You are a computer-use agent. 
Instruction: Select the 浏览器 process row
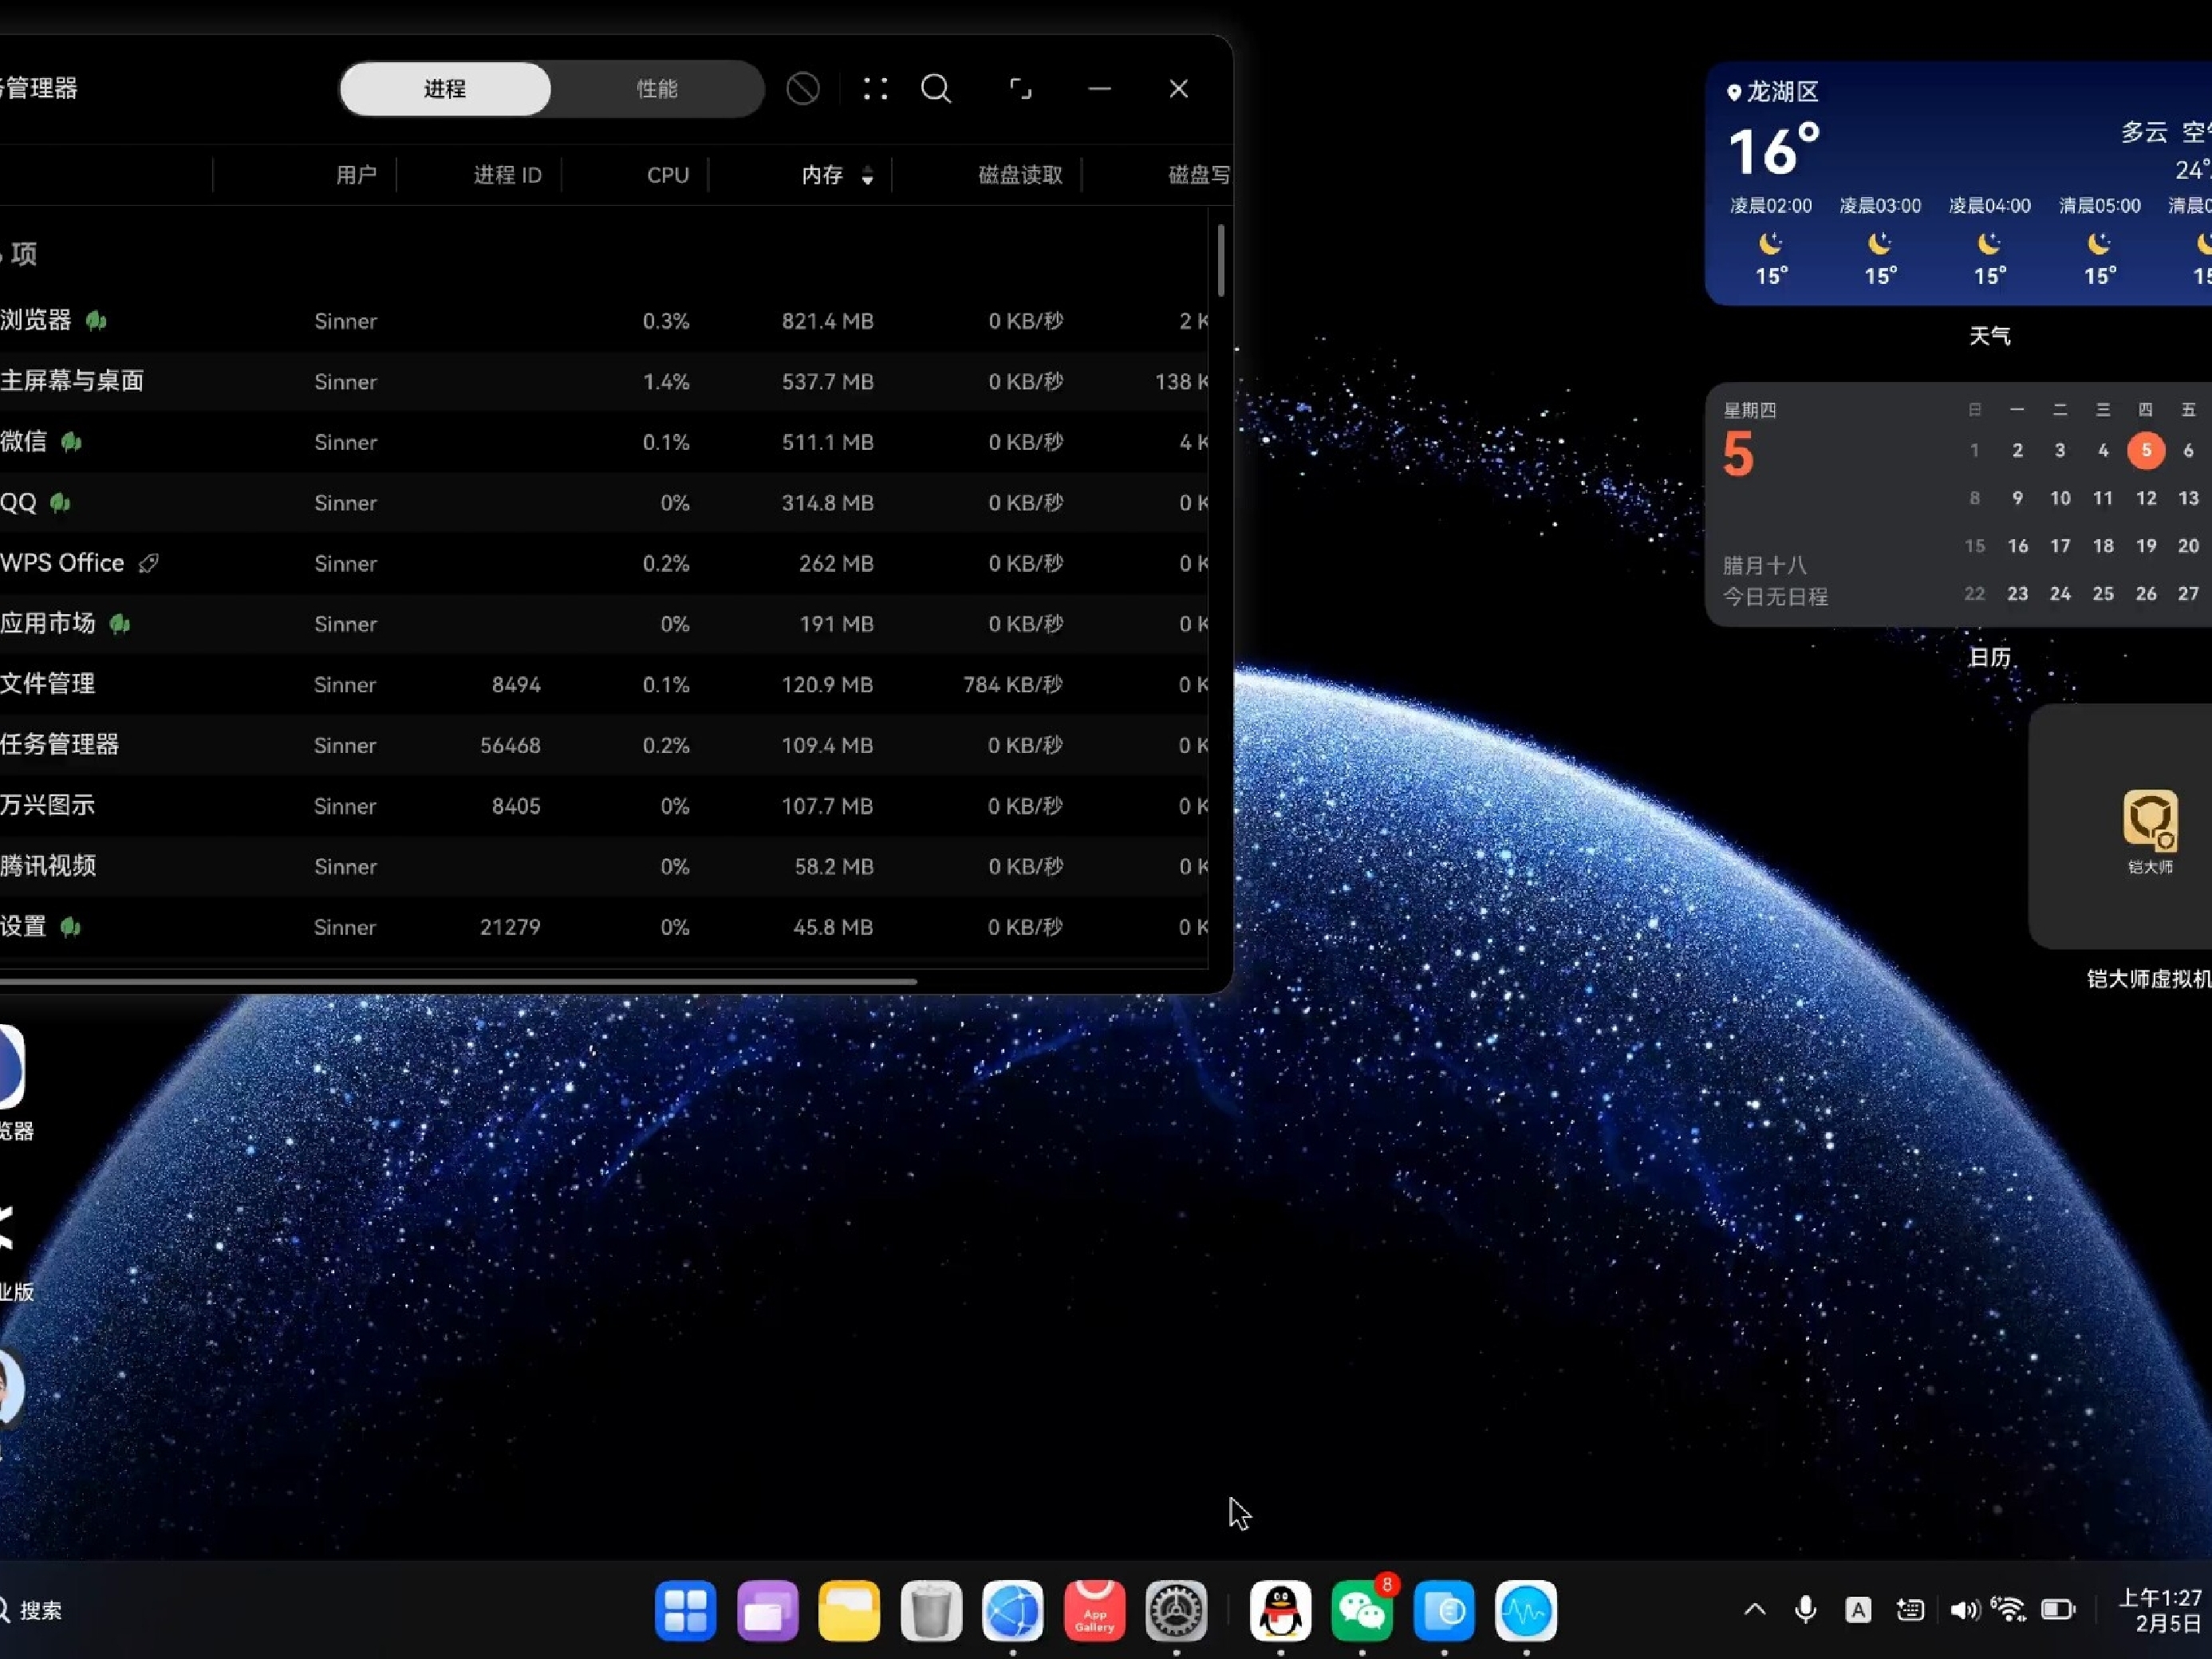click(x=604, y=321)
